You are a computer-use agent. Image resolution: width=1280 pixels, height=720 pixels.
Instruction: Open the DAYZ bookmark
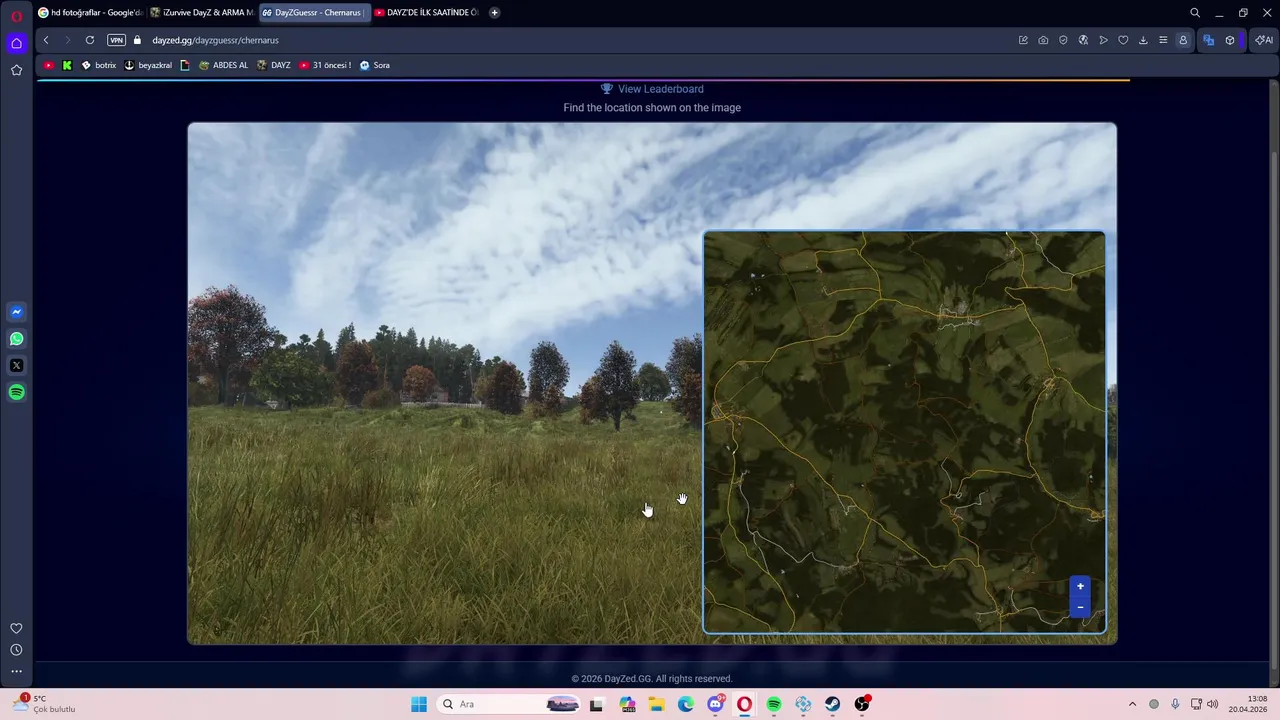pos(273,65)
